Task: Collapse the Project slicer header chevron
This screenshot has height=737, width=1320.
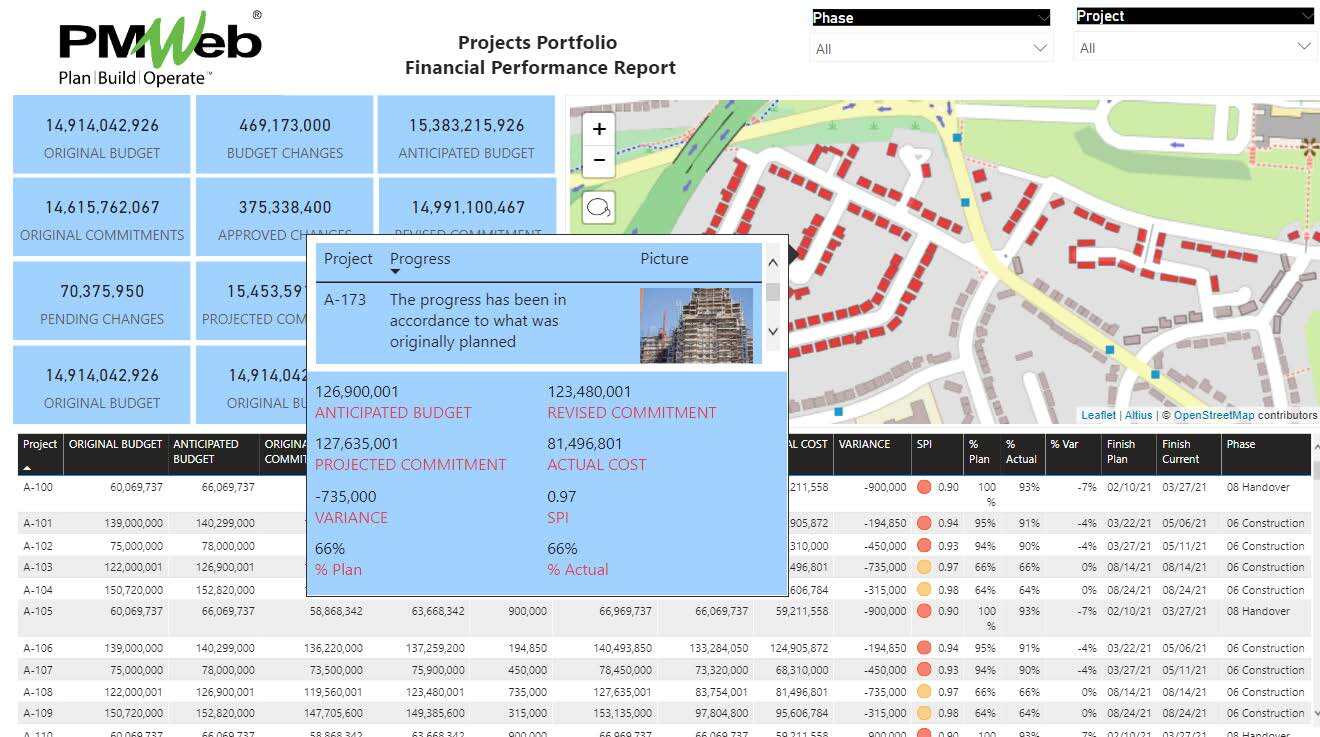Action: click(x=1308, y=17)
